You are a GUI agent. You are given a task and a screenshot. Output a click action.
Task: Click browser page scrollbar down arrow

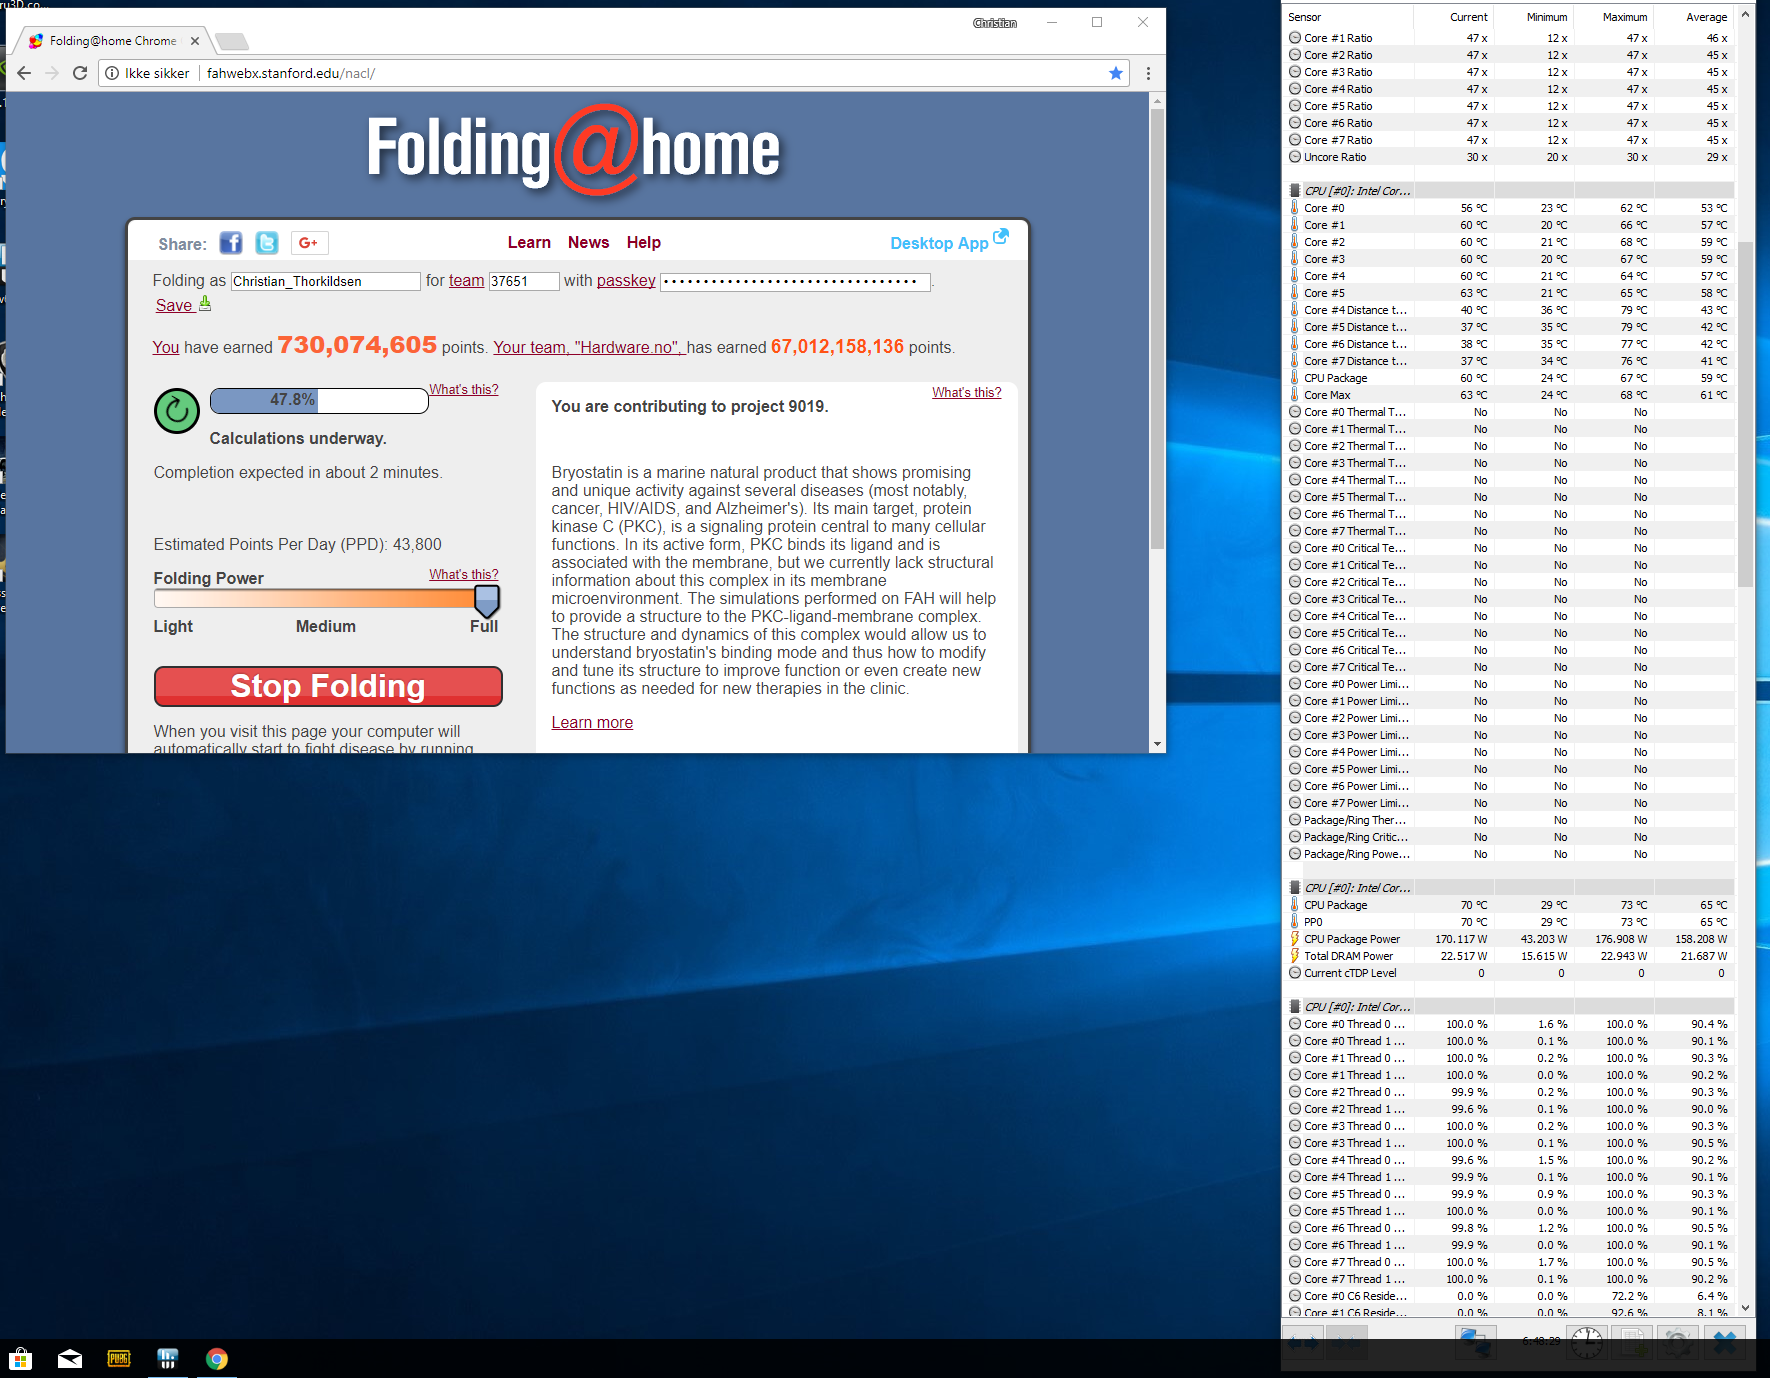pos(1158,744)
